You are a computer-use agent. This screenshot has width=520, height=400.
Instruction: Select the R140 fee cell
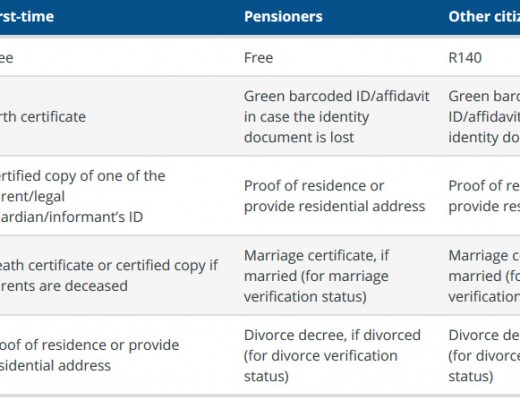(x=465, y=58)
